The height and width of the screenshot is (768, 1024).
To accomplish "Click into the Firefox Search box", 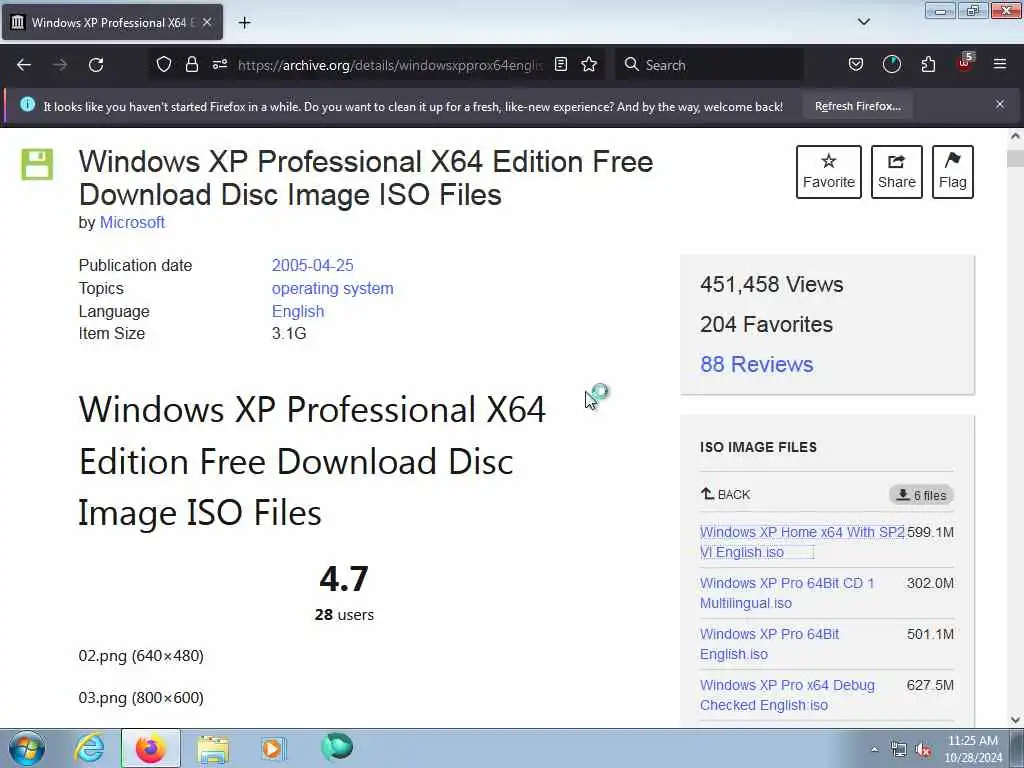I will [711, 65].
